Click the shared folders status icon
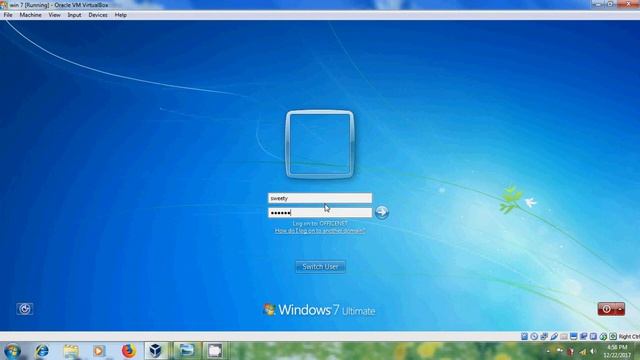The height and width of the screenshot is (360, 640). [x=564, y=336]
